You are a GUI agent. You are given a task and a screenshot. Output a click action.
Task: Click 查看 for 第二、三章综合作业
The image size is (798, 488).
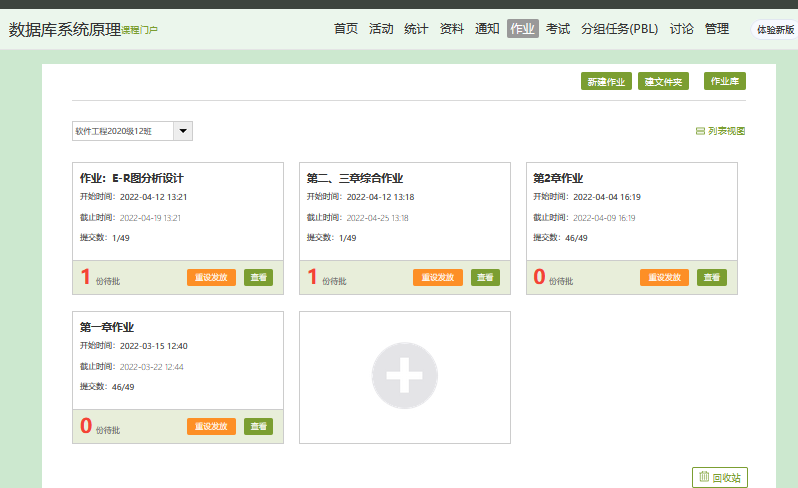click(485, 277)
